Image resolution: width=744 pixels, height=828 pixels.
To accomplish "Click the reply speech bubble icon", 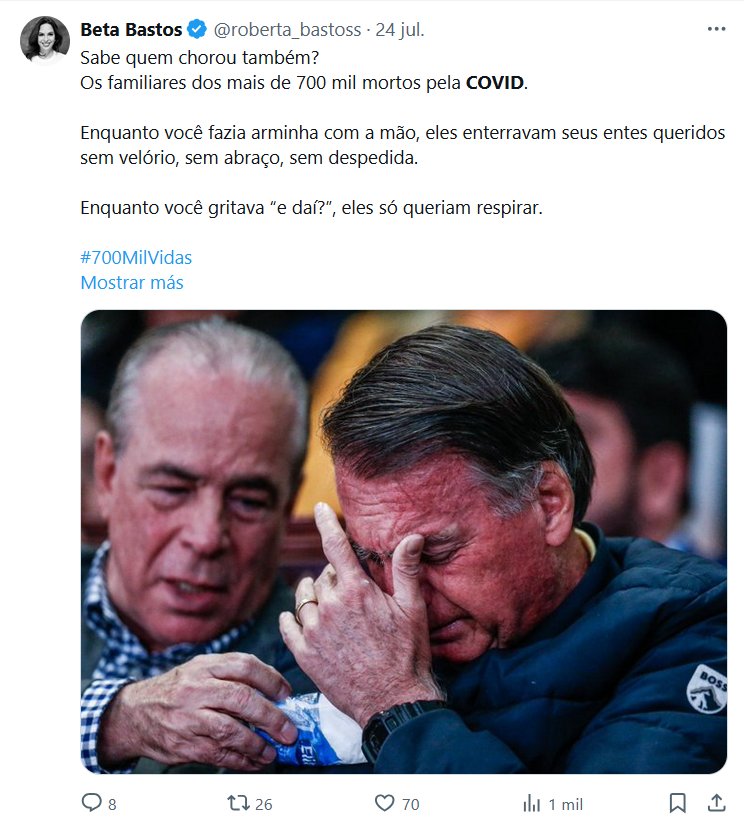I will pyautogui.click(x=91, y=803).
